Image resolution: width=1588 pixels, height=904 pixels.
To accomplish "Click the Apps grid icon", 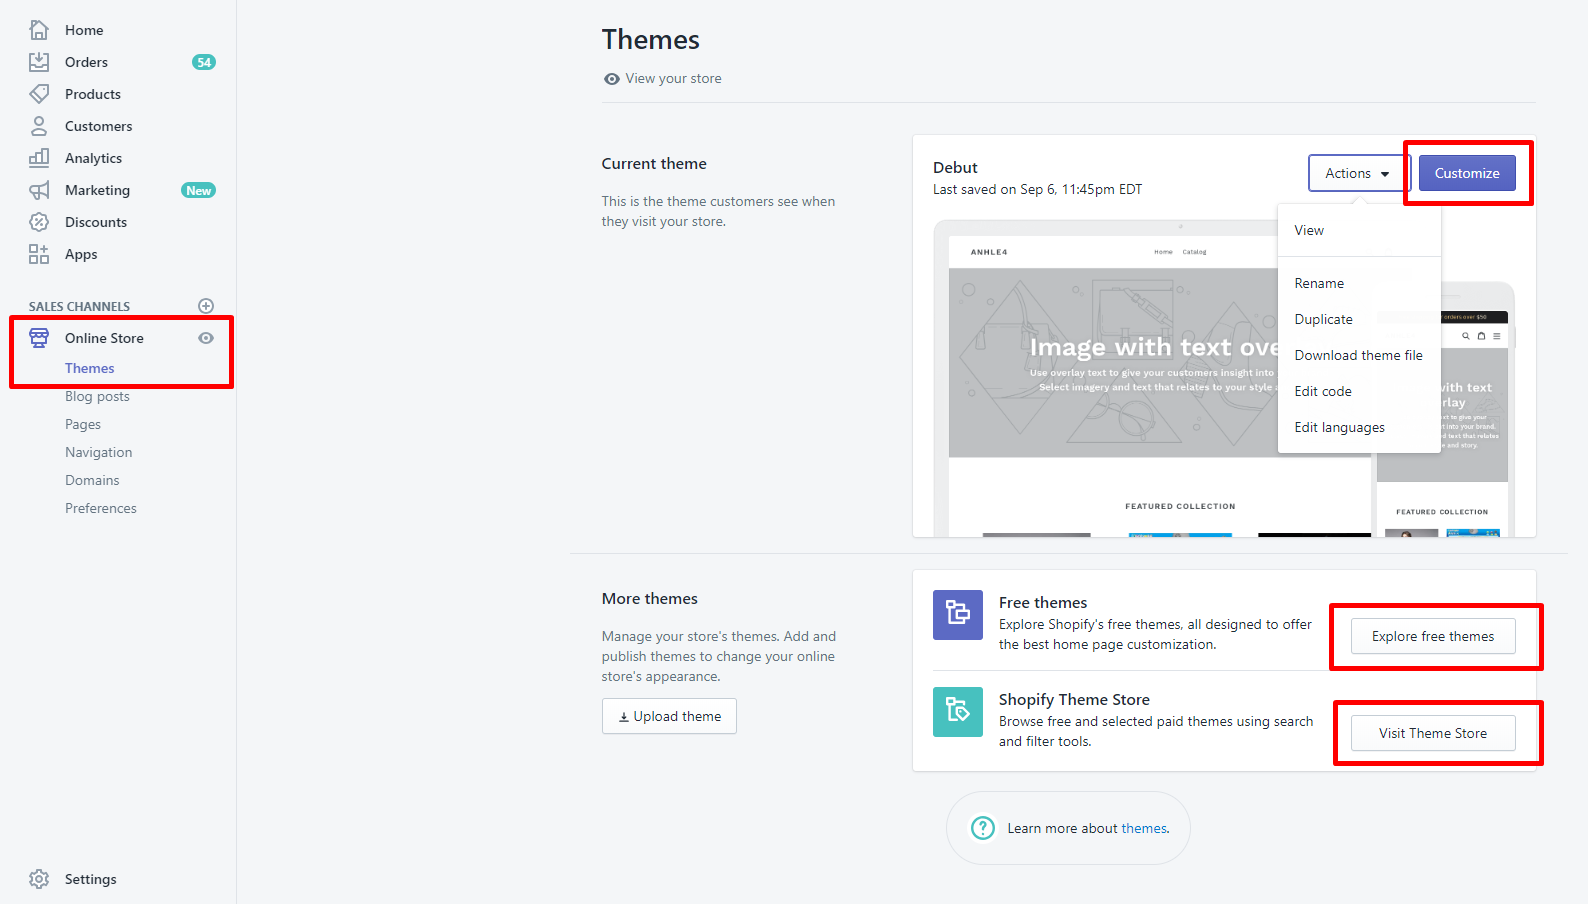I will pyautogui.click(x=39, y=254).
